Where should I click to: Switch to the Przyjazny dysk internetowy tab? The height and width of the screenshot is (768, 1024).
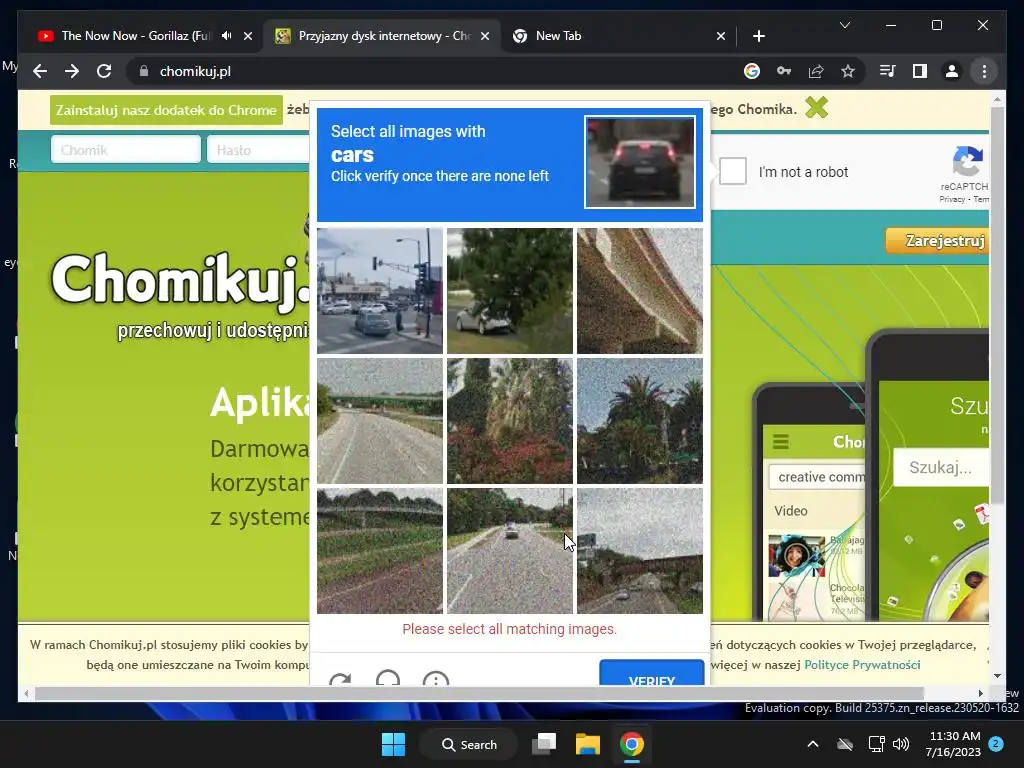[x=383, y=36]
